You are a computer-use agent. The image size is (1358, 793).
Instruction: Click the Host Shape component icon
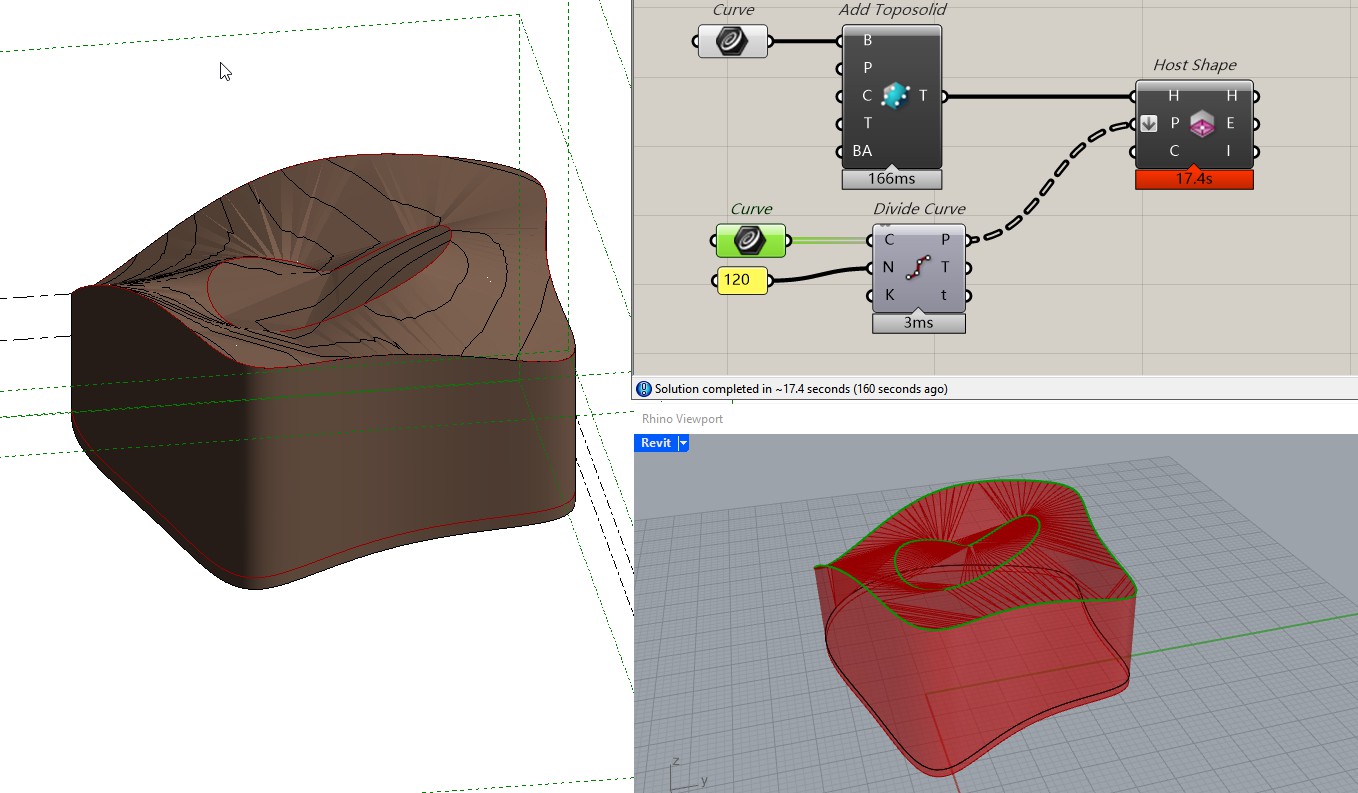1201,124
